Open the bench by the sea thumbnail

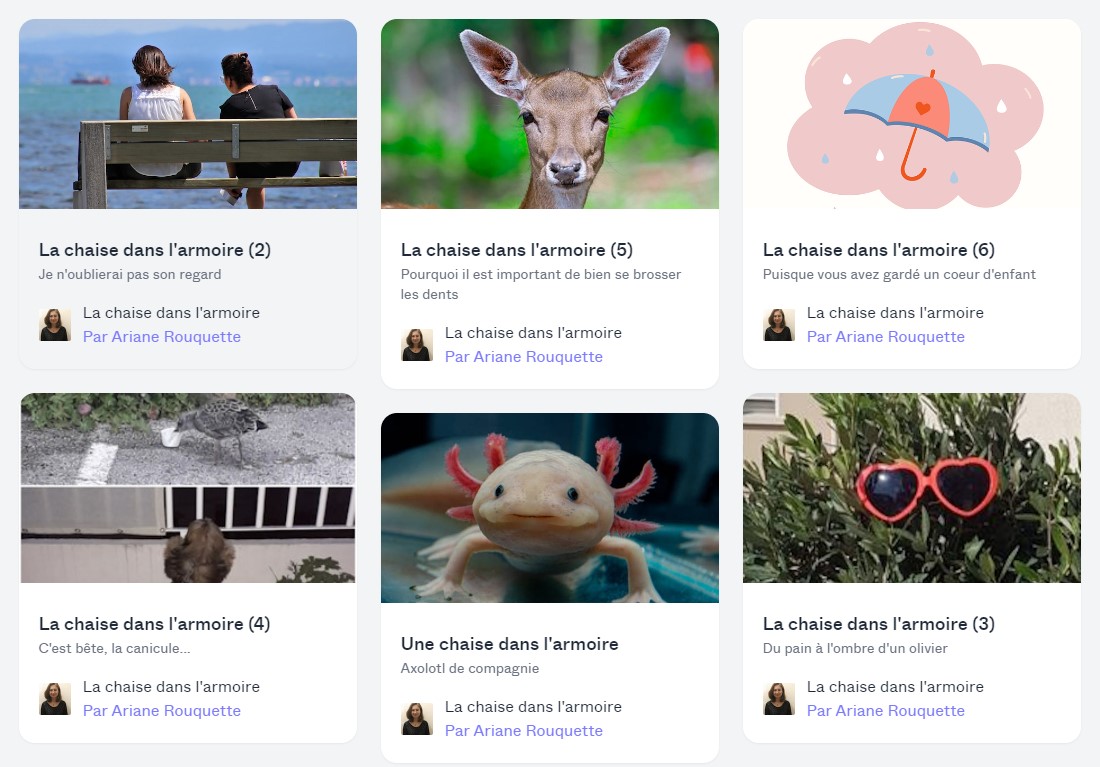tap(188, 114)
